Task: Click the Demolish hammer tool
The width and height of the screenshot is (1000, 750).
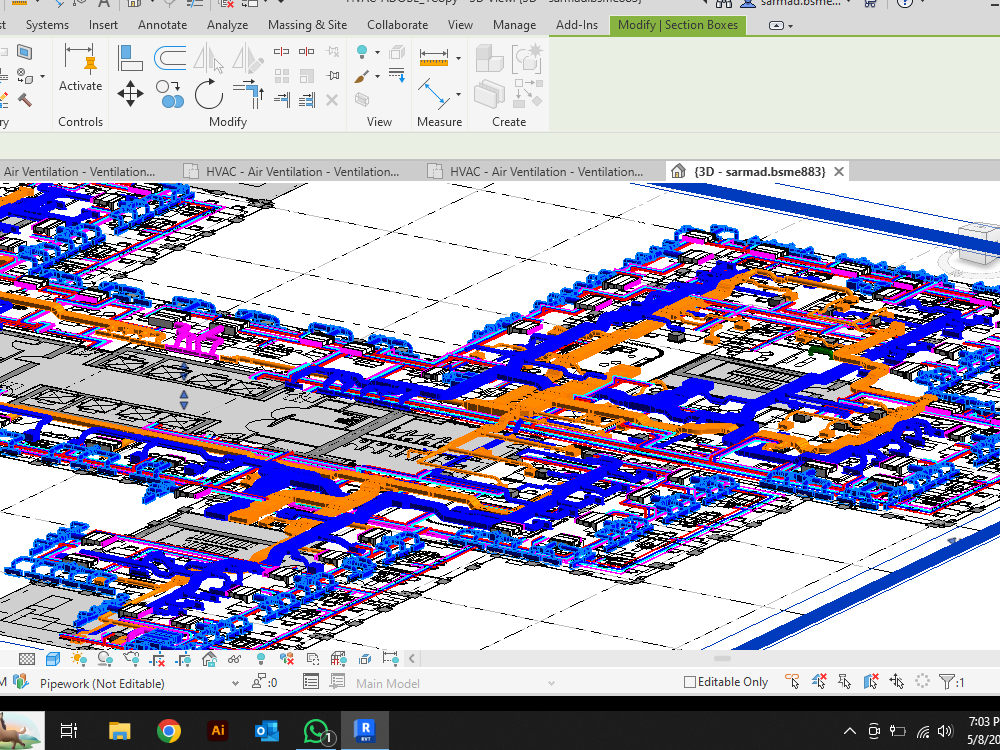Action: (24, 100)
